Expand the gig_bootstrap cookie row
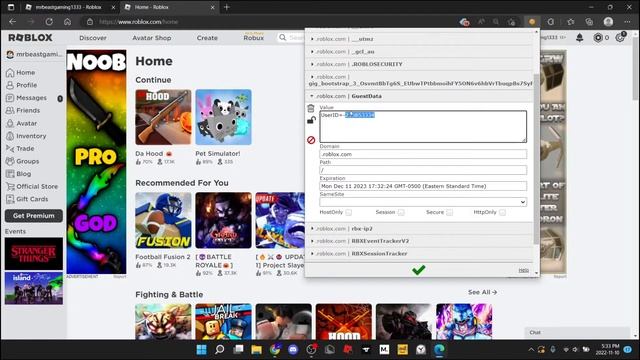Image resolution: width=640 pixels, height=360 pixels. (419, 80)
